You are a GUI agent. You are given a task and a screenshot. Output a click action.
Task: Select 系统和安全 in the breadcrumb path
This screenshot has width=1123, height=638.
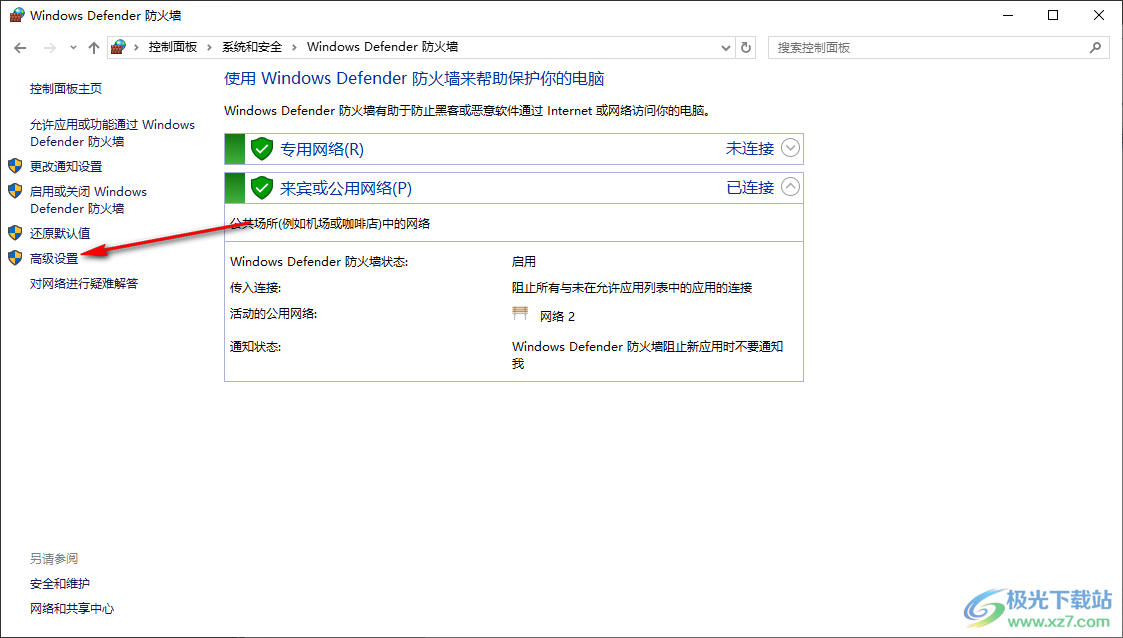(252, 47)
